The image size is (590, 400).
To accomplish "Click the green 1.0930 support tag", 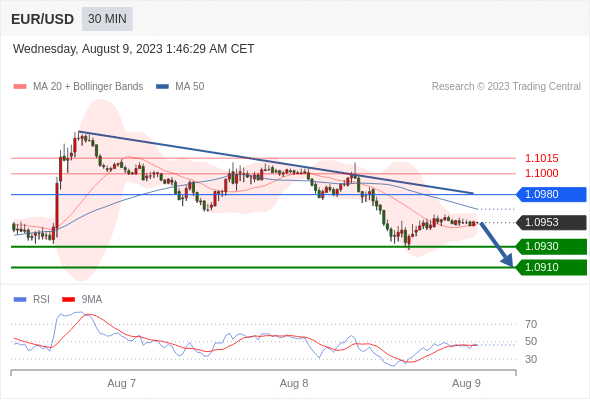I will (x=551, y=246).
